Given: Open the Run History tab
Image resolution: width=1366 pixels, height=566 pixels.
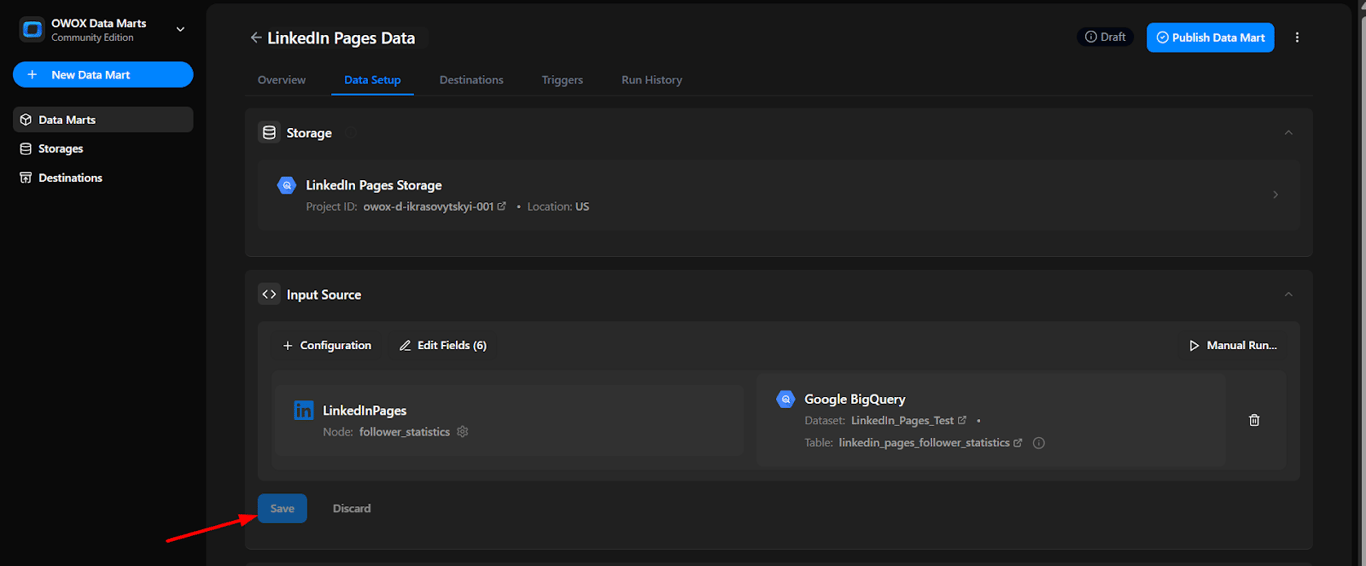Looking at the screenshot, I should (652, 80).
